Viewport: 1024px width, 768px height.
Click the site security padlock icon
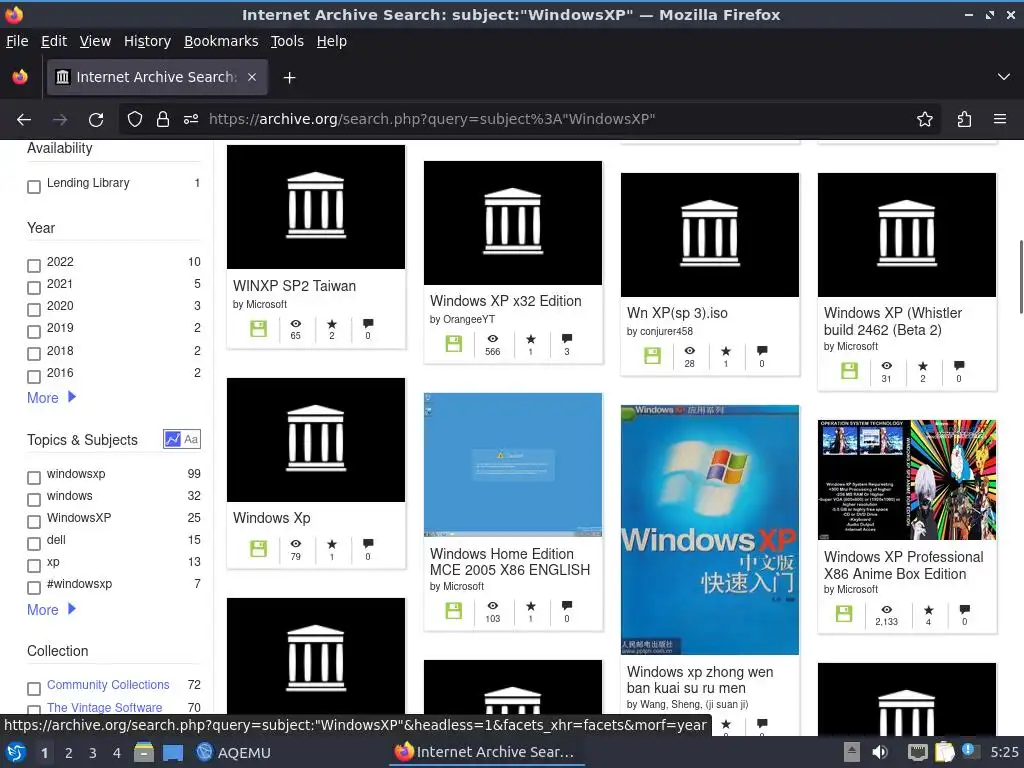[x=163, y=119]
